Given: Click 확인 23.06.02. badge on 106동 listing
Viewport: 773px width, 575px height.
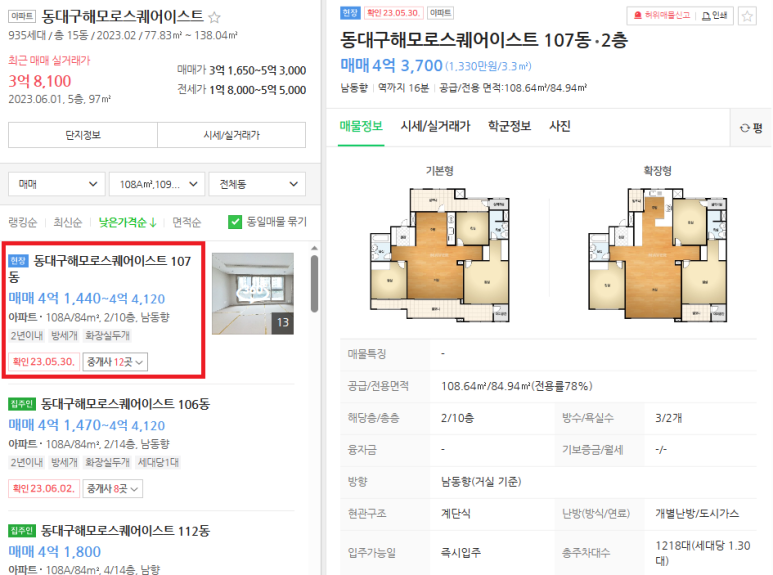Looking at the screenshot, I should pos(44,489).
